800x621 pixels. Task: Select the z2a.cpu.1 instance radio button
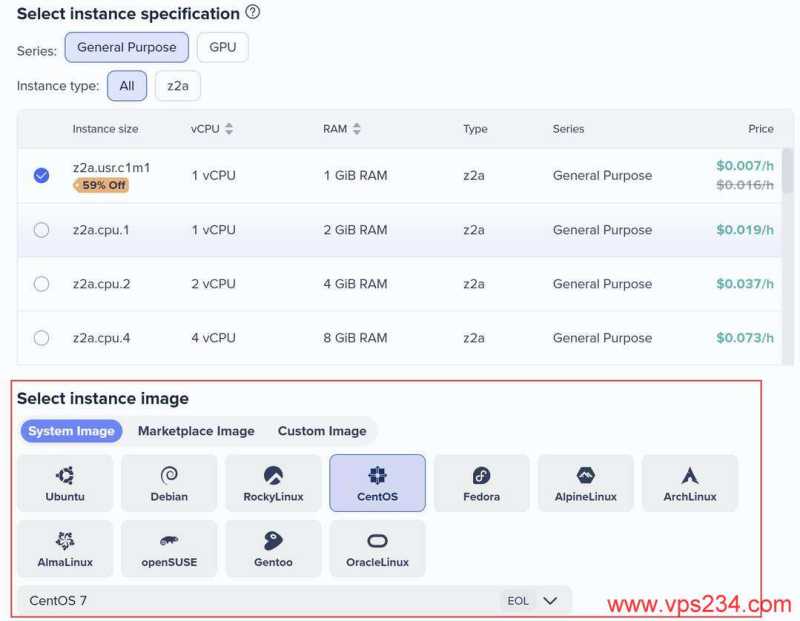(41, 230)
